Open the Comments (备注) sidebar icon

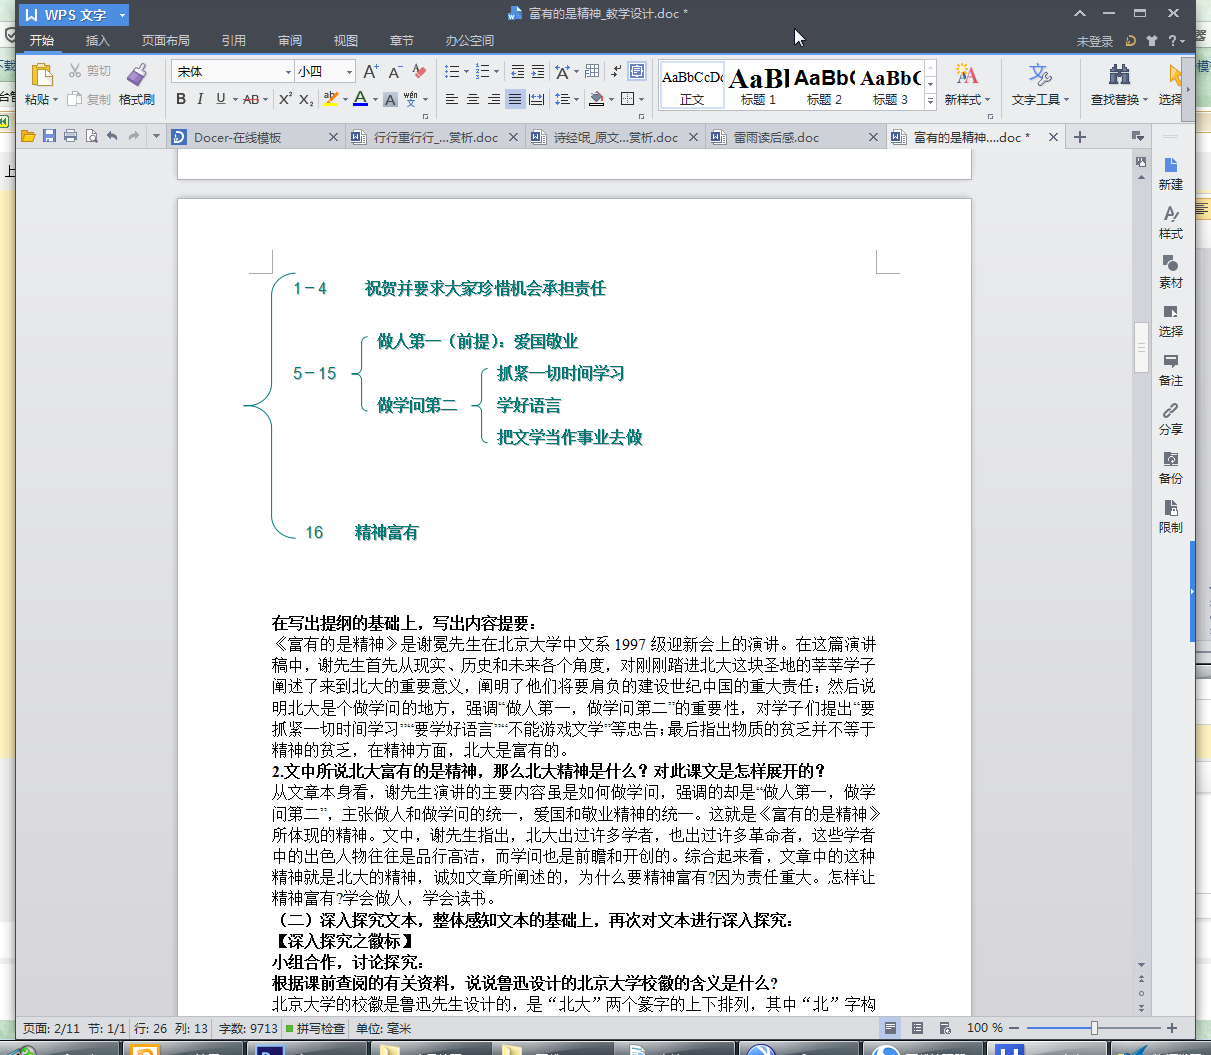1171,369
